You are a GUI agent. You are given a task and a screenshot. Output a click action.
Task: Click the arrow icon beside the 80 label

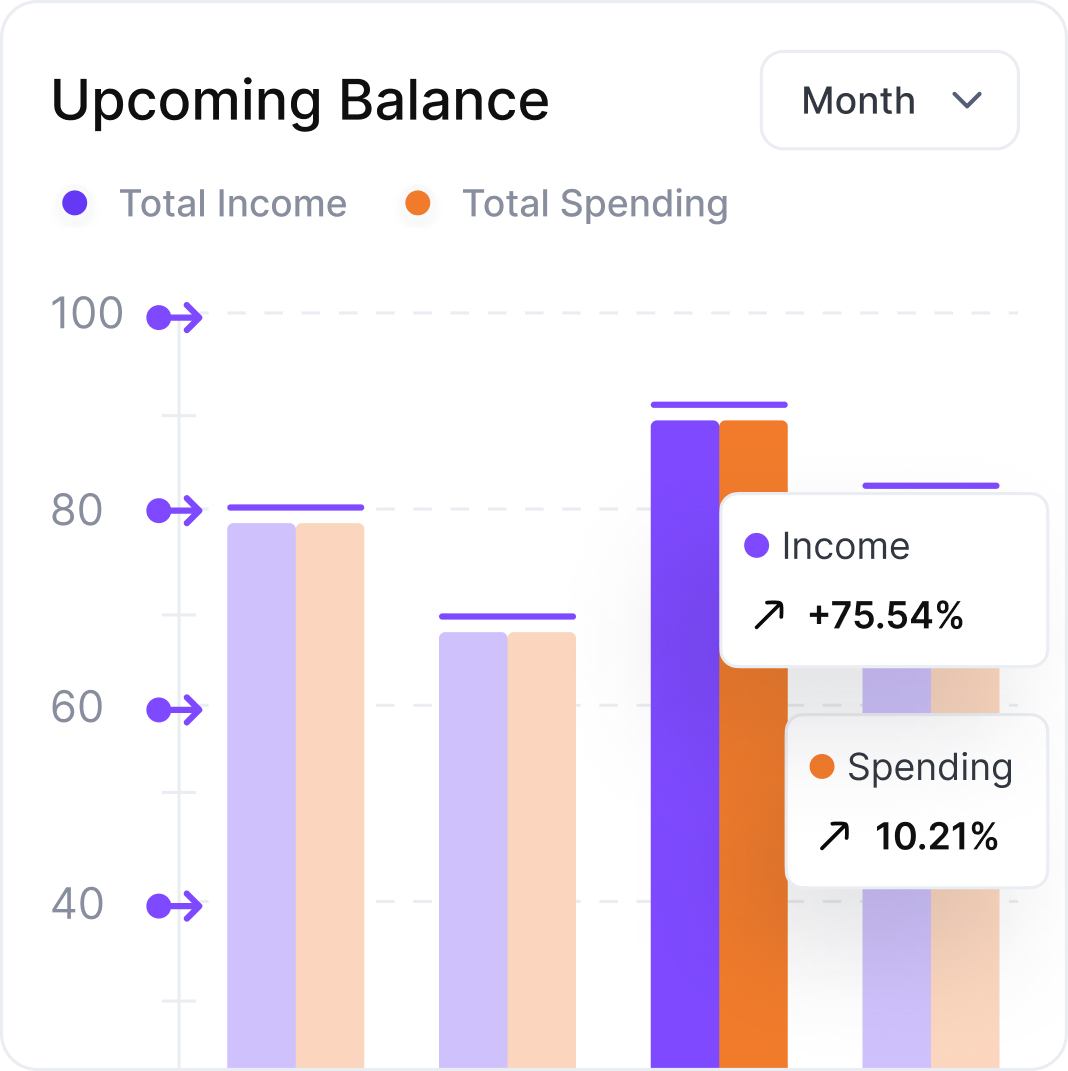175,510
